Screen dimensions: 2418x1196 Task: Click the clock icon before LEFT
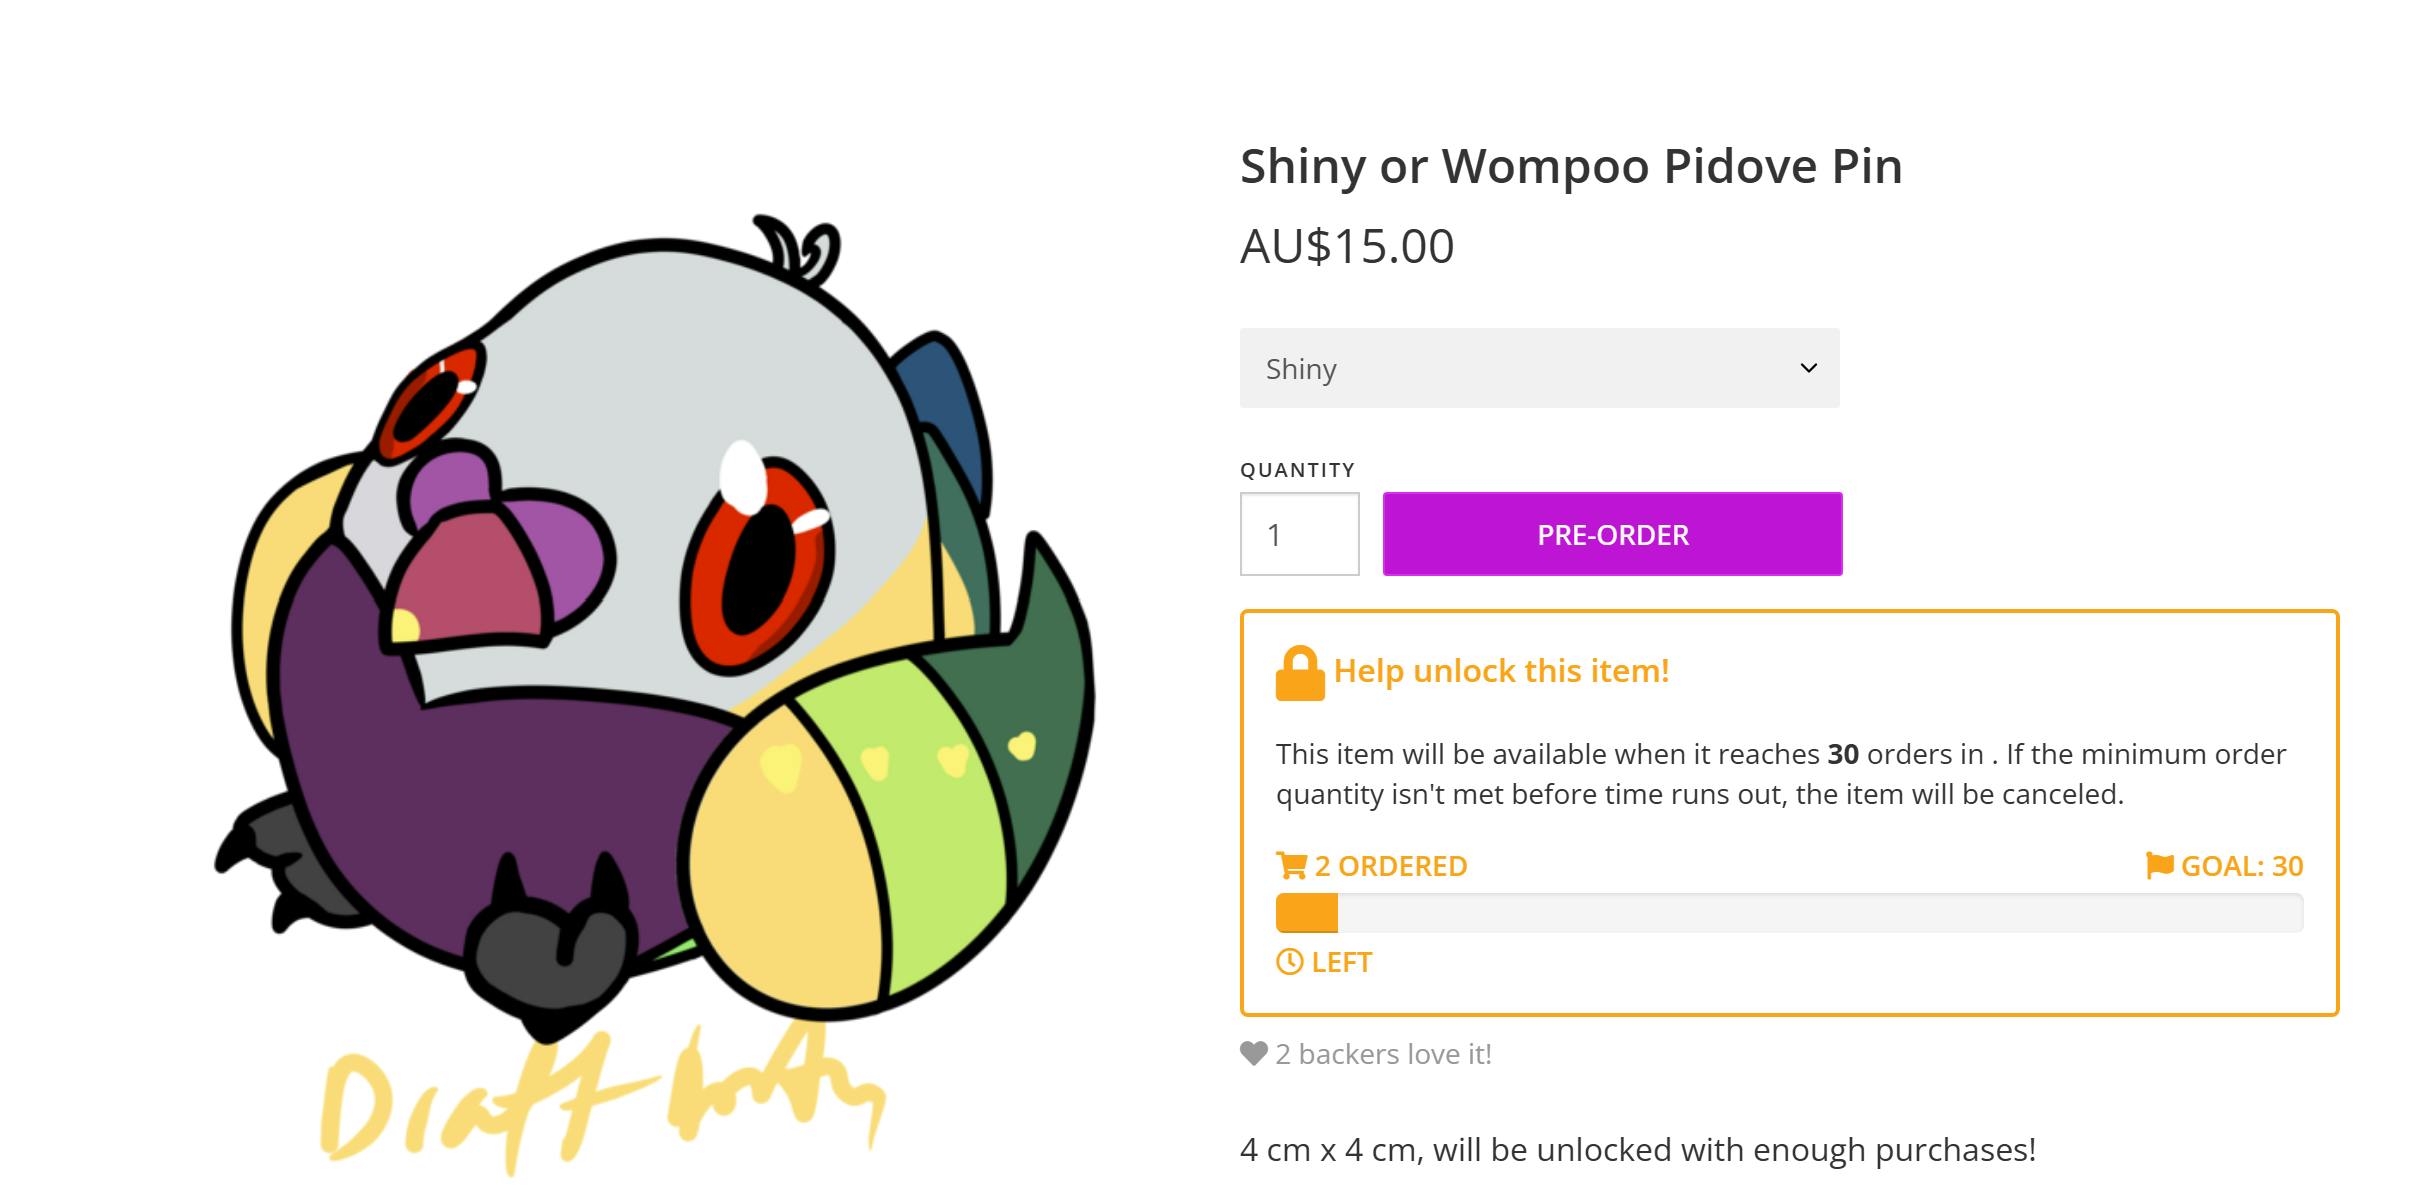[1289, 962]
